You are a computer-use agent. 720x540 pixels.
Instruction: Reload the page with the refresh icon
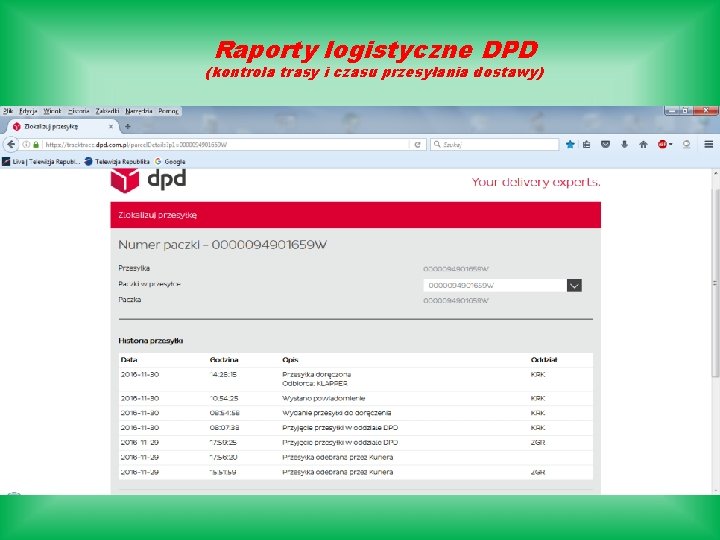click(x=417, y=145)
